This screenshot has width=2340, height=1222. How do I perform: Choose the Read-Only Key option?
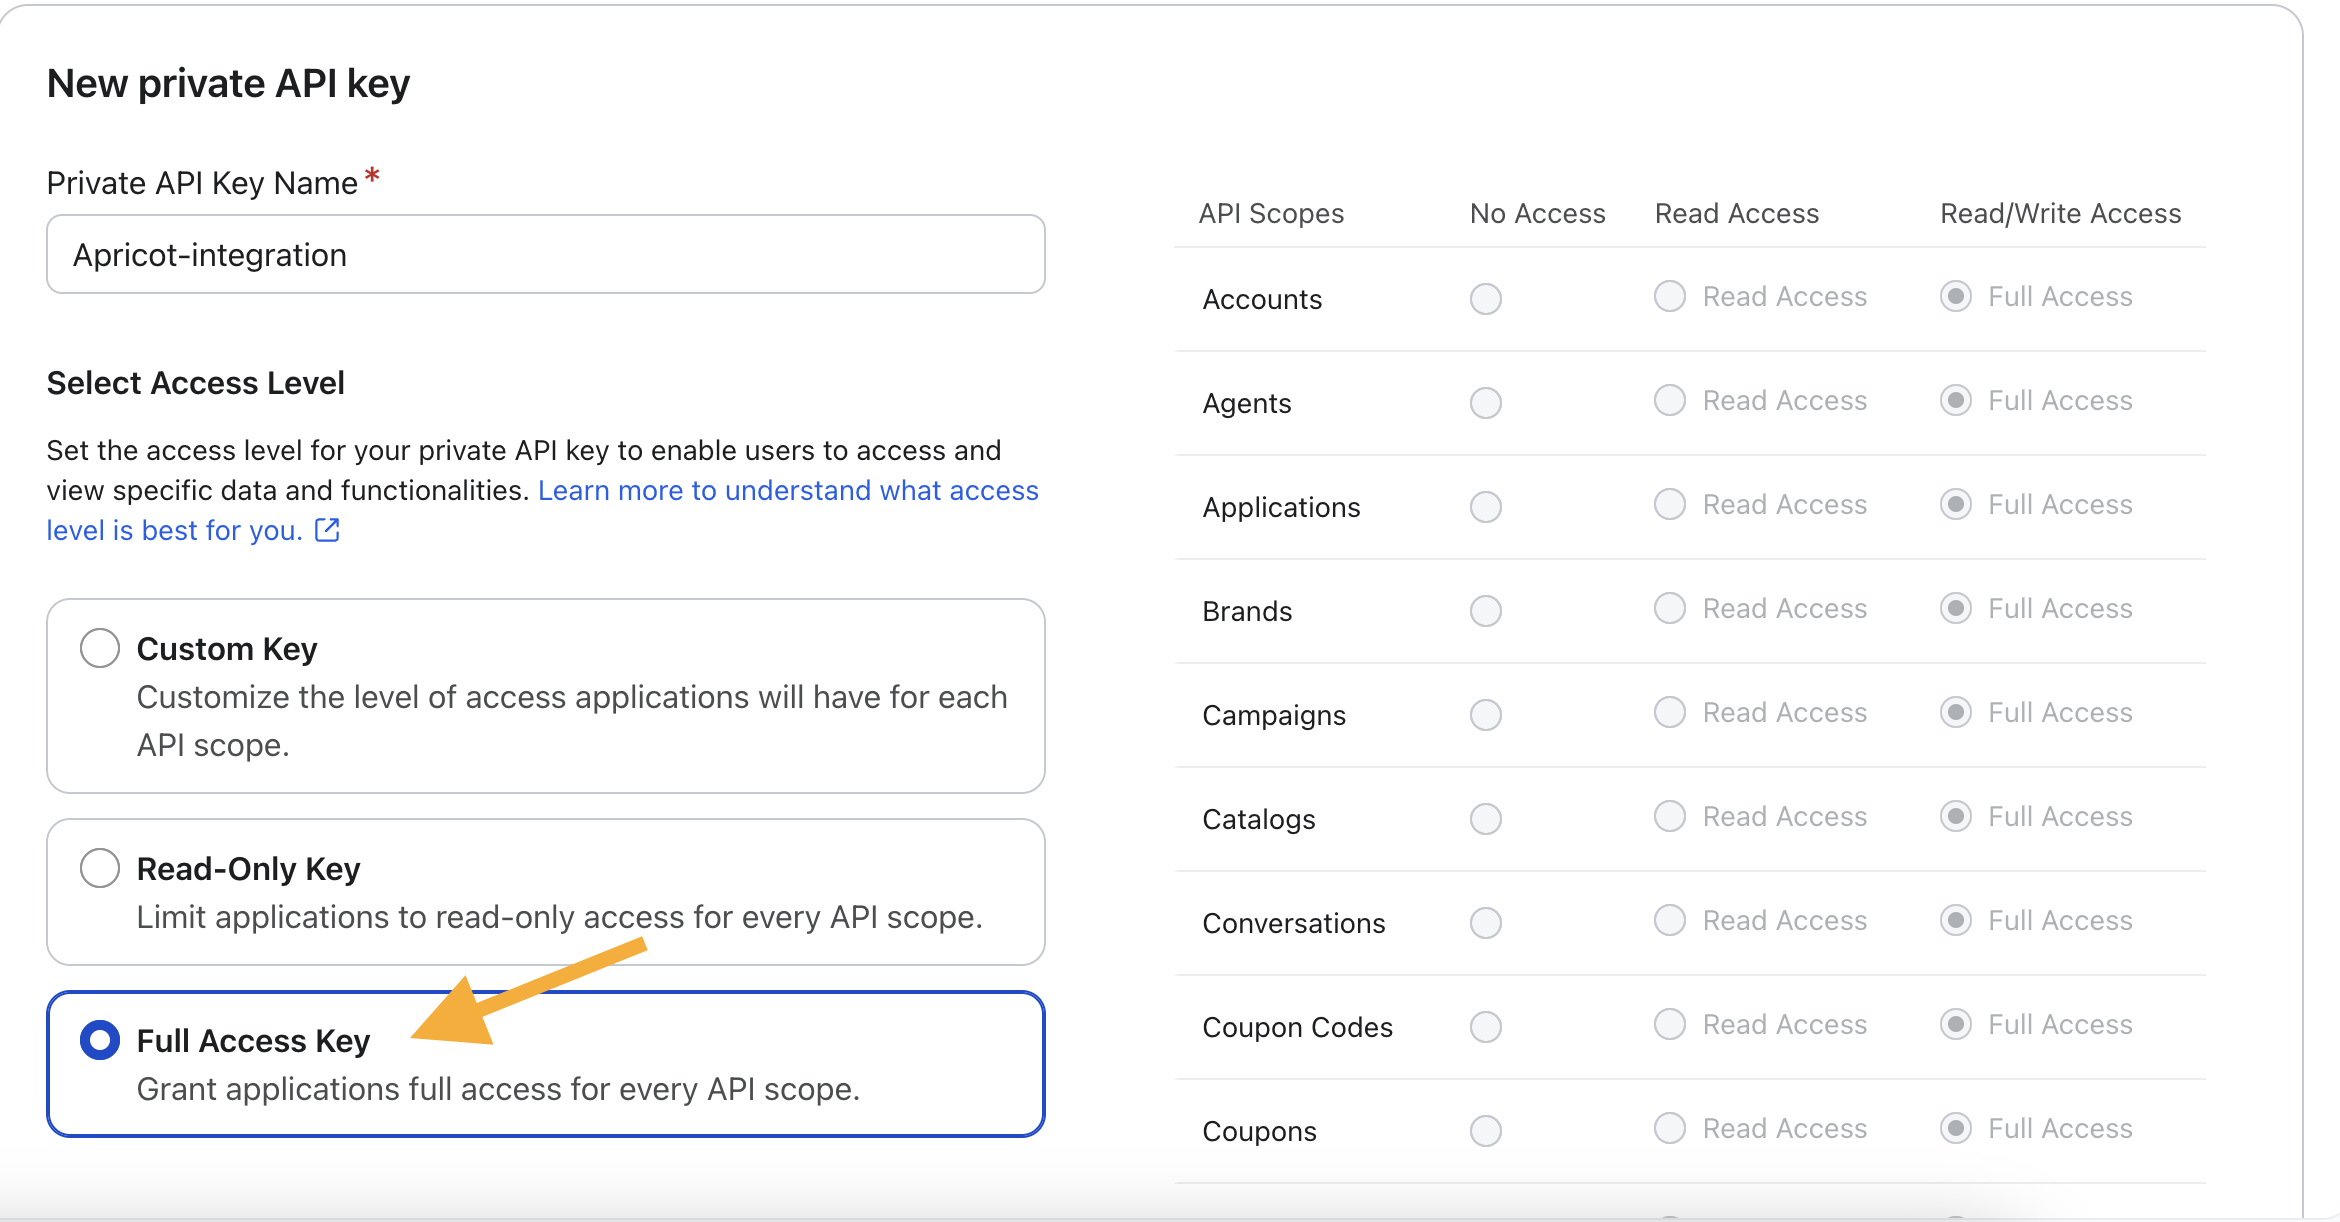point(100,868)
